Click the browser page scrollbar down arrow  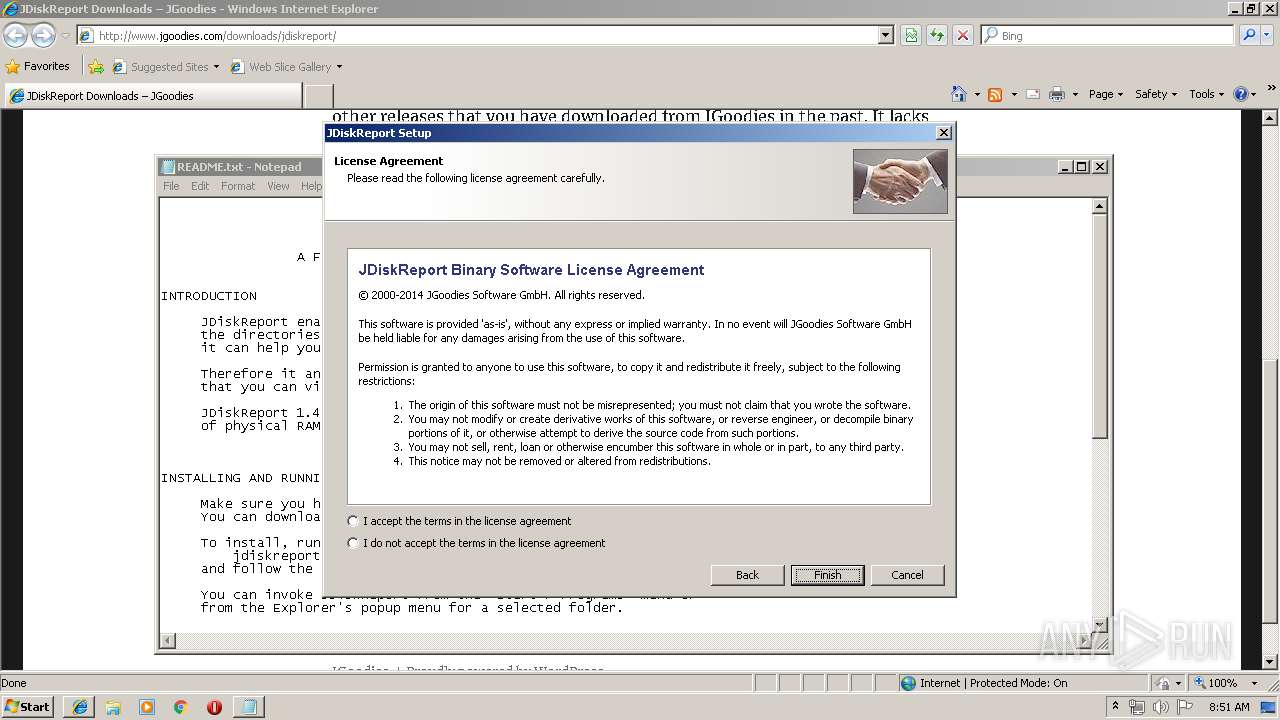tap(1271, 661)
